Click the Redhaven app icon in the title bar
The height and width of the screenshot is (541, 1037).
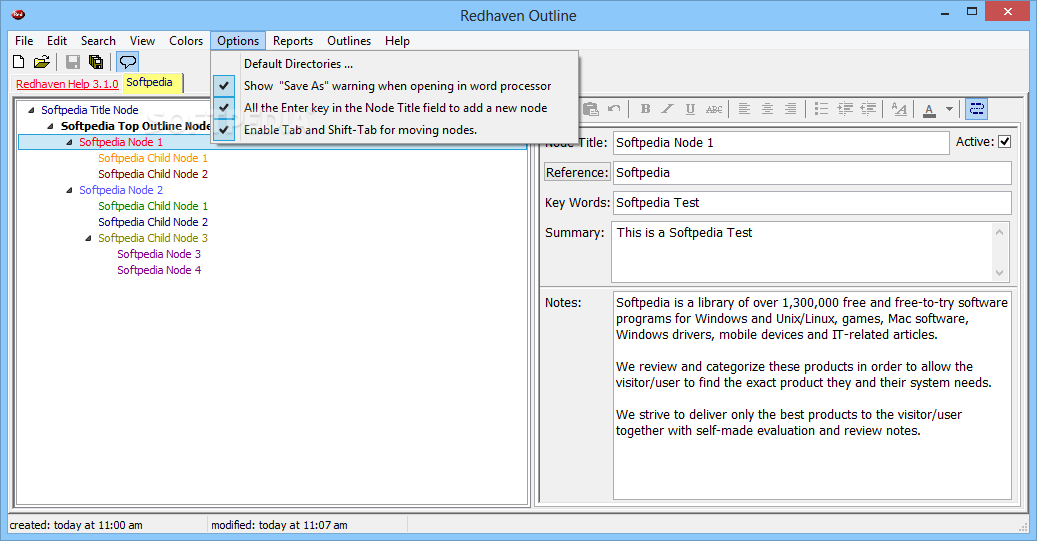pyautogui.click(x=18, y=15)
